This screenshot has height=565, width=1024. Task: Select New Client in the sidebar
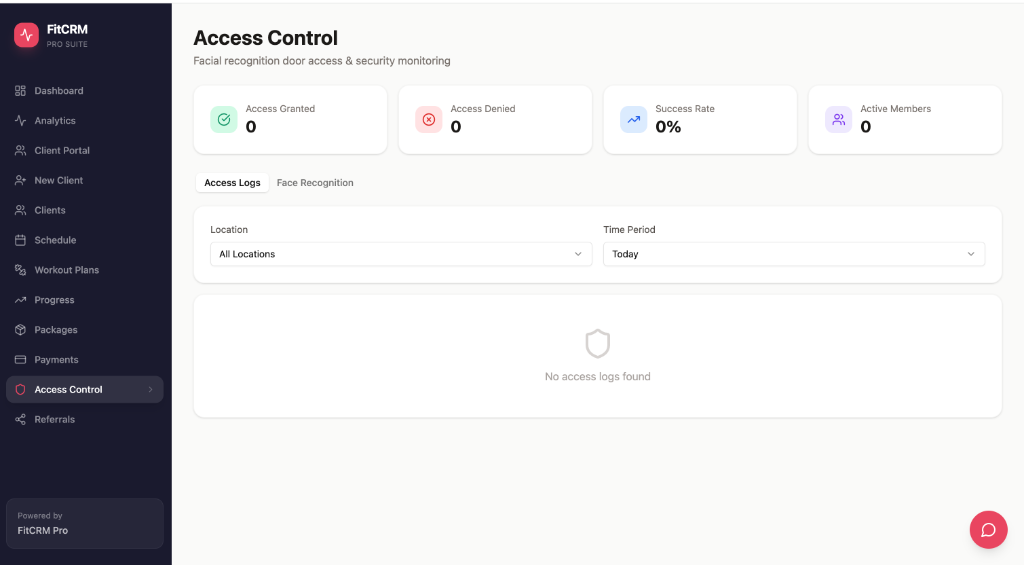pos(85,180)
